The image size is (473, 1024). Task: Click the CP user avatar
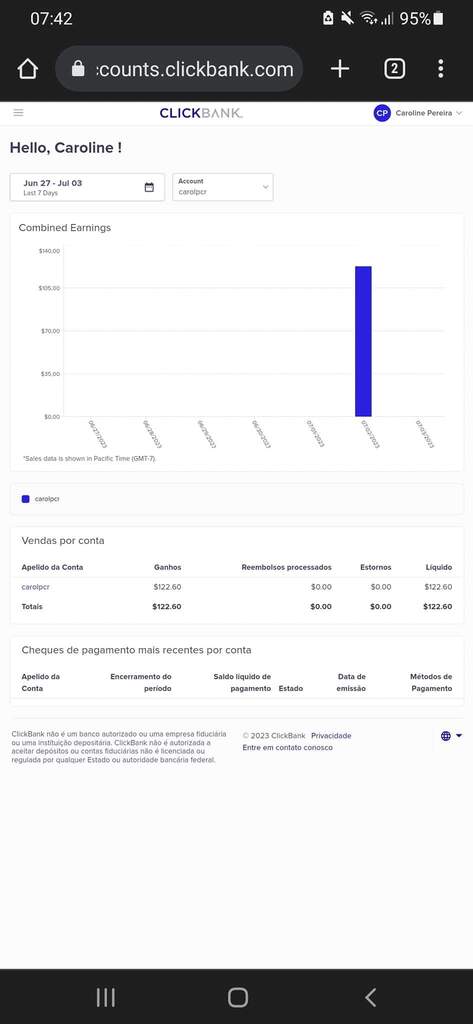point(382,113)
